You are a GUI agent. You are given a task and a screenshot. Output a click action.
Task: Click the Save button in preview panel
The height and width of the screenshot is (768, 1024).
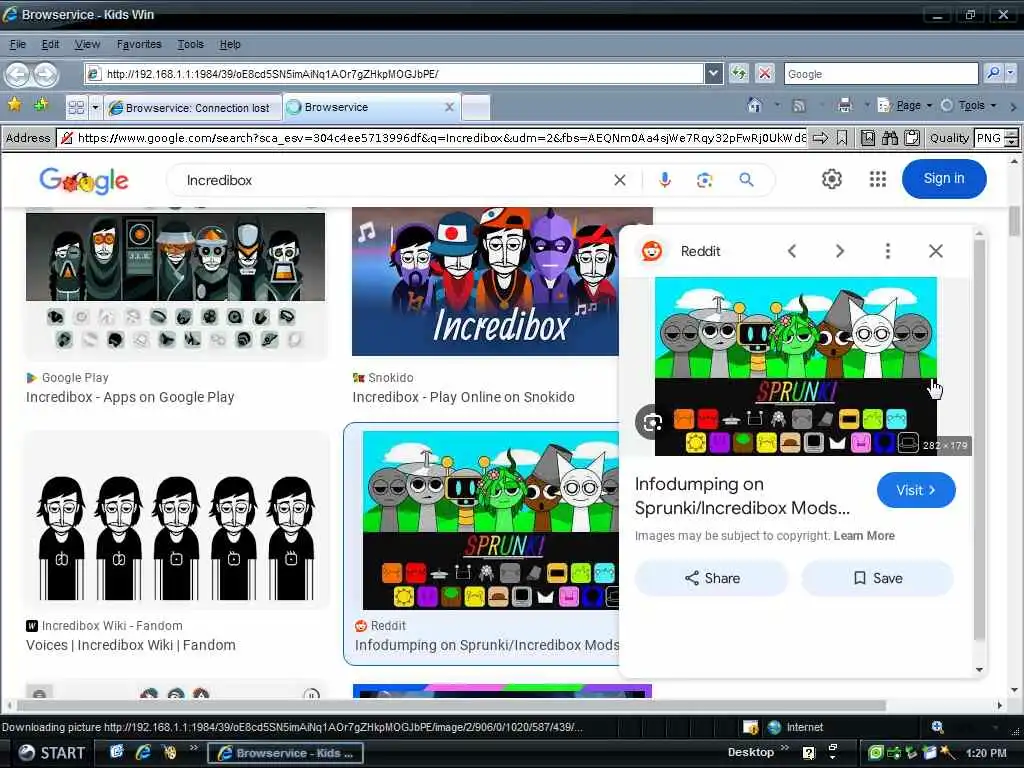click(x=878, y=578)
